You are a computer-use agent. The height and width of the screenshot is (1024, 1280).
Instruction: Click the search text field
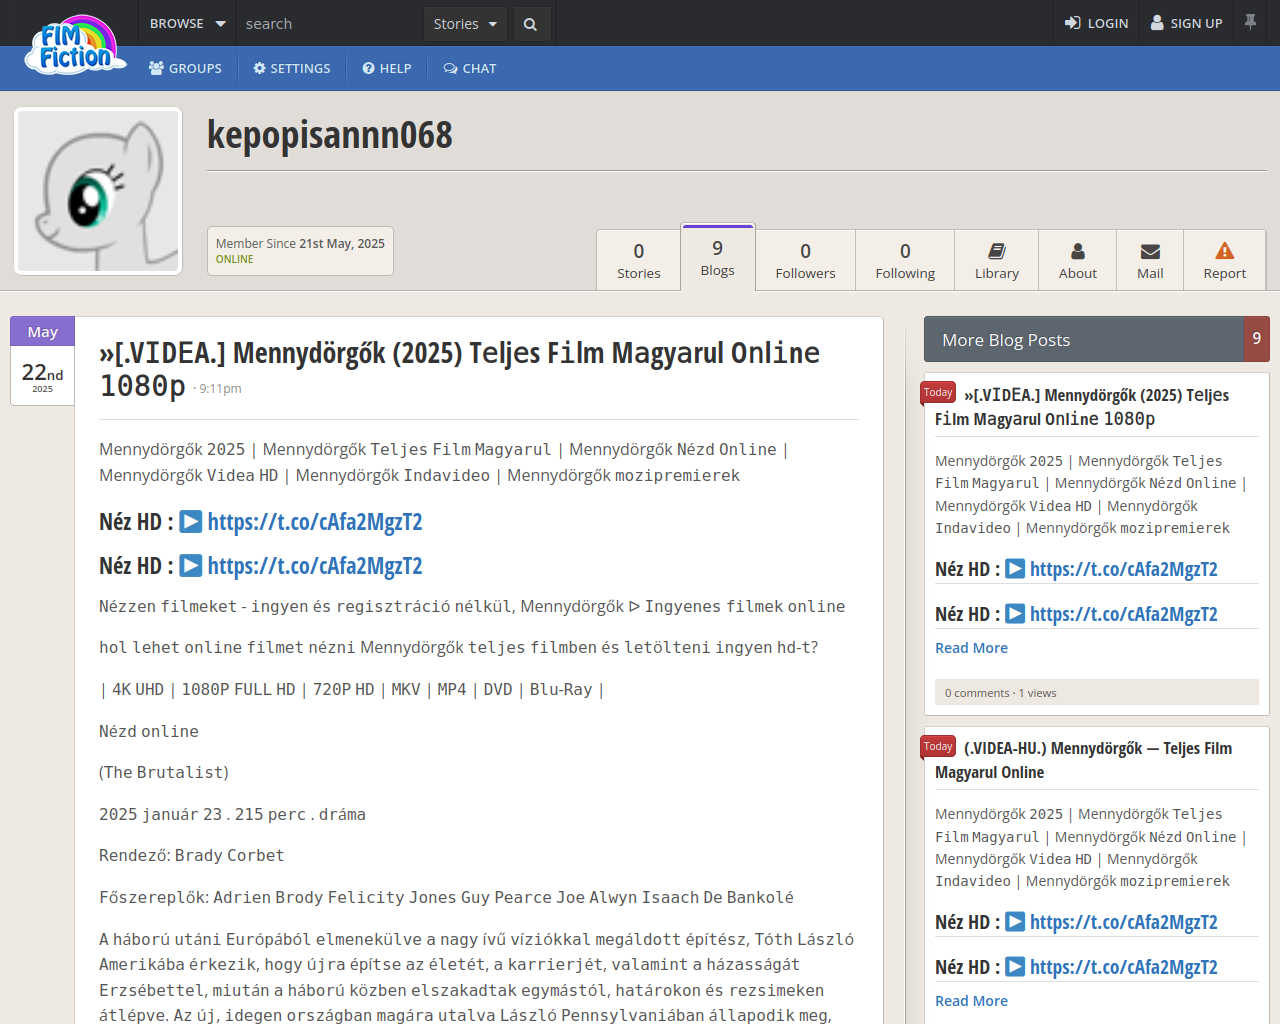click(330, 23)
